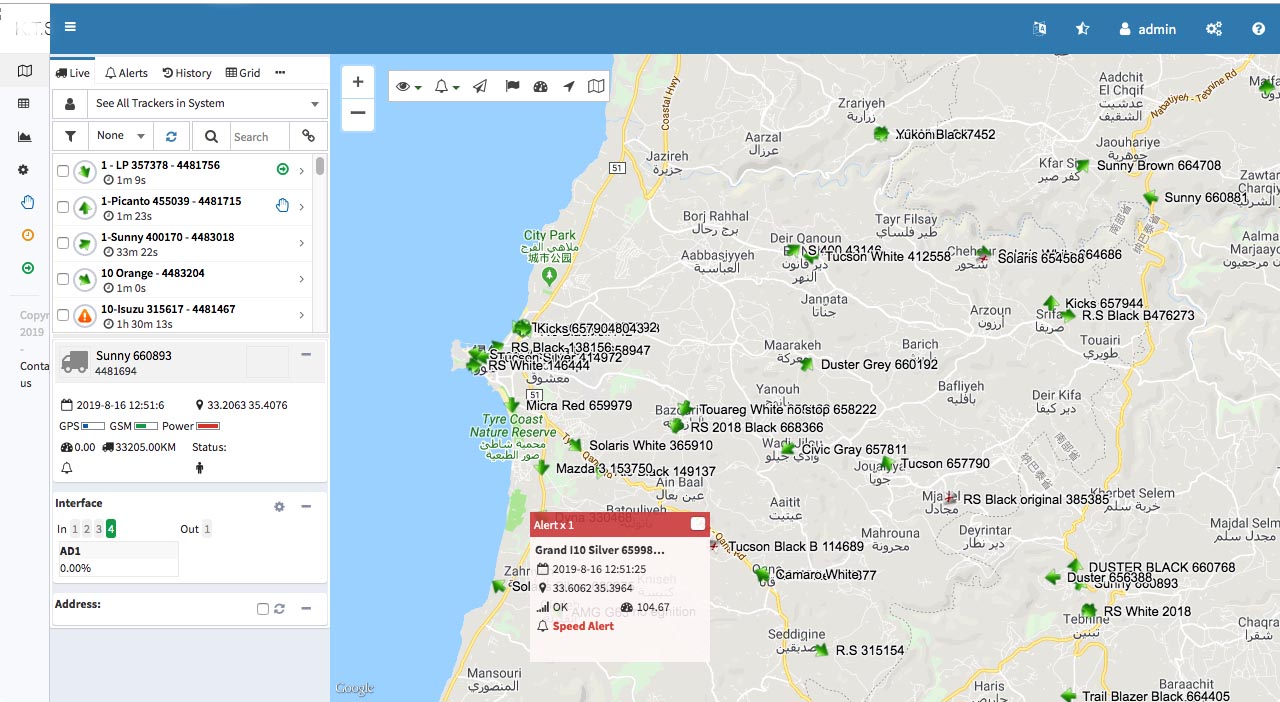Click the bell icon in Sunny details
The height and width of the screenshot is (702, 1280).
[x=67, y=468]
